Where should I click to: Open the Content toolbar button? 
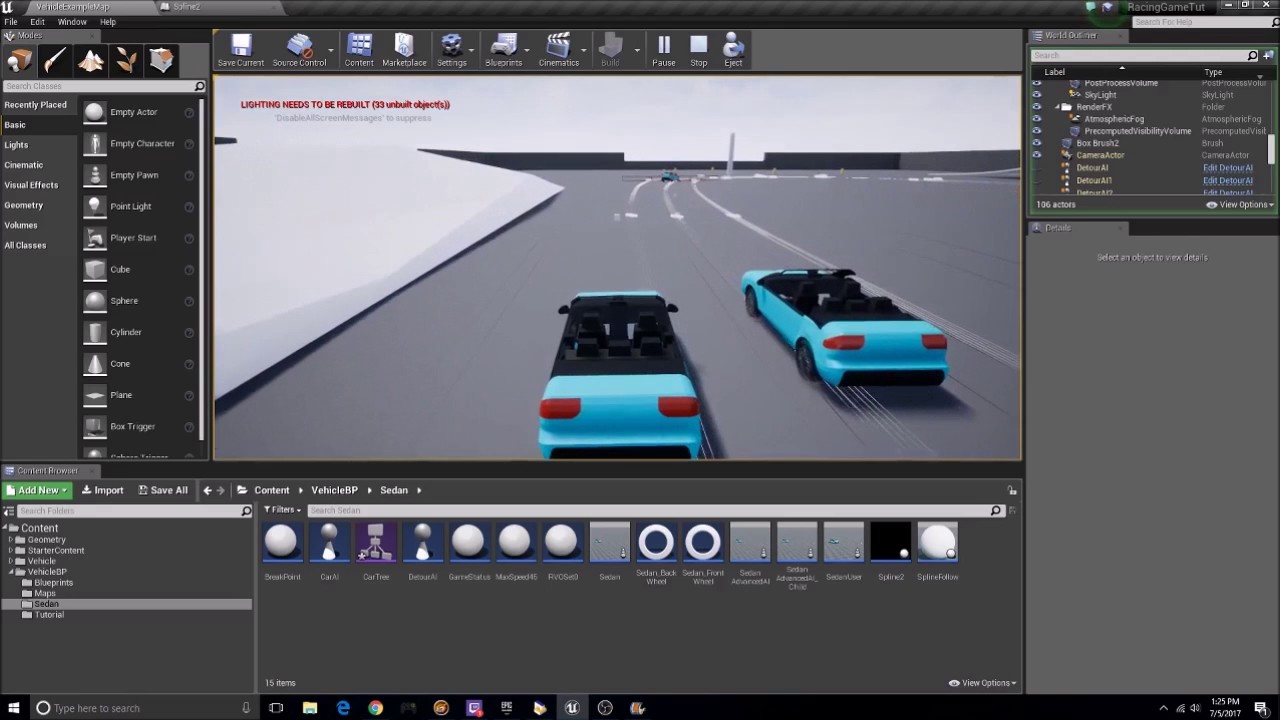359,50
